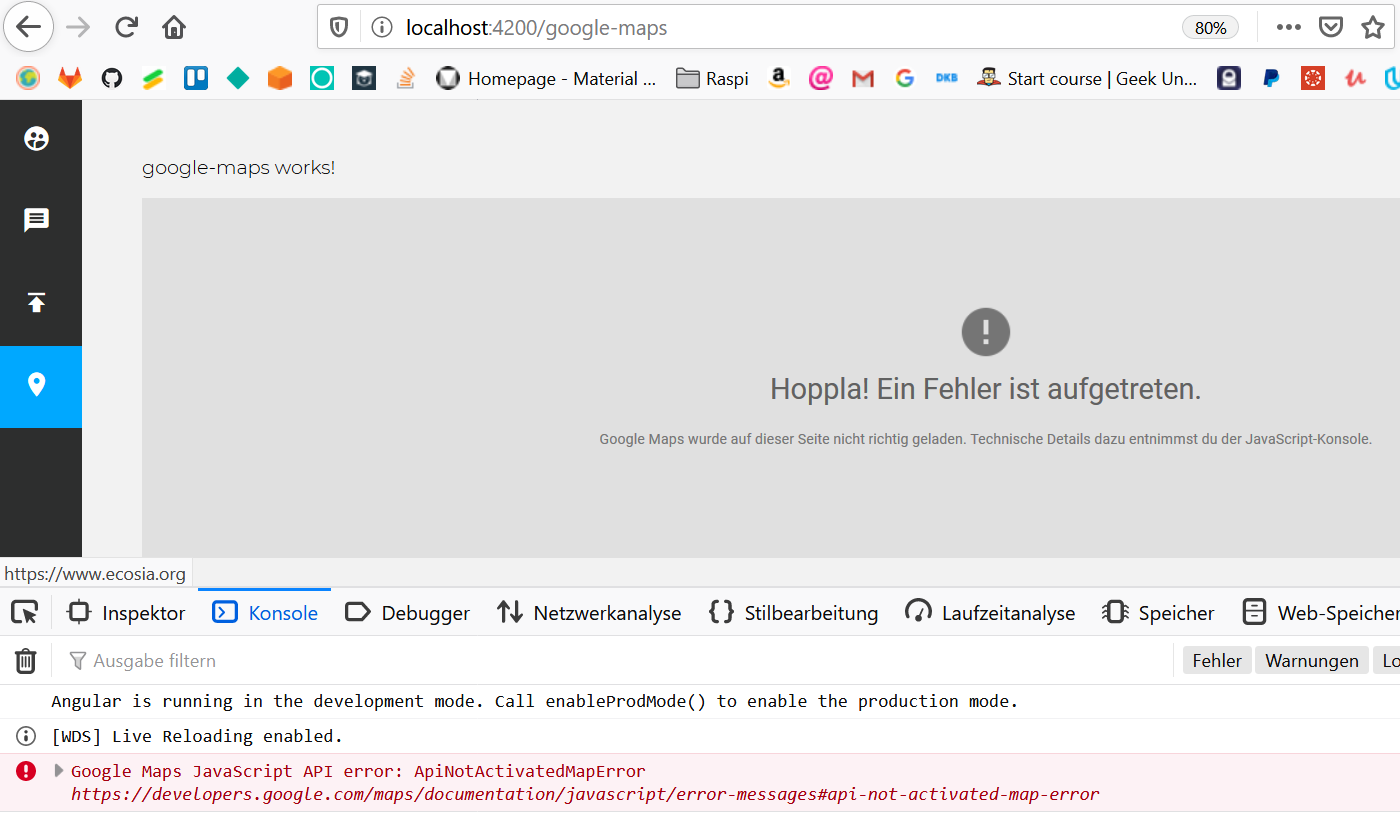The width and height of the screenshot is (1400, 815).
Task: Open the orange cube bookmark
Action: (x=280, y=78)
